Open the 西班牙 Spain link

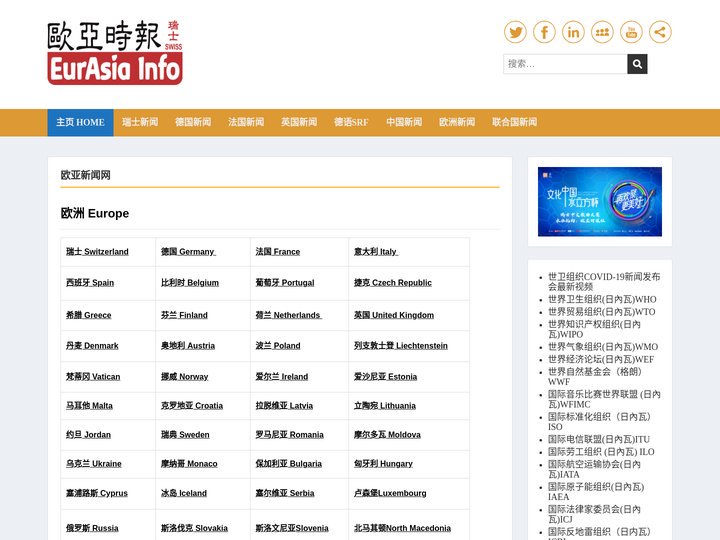[90, 283]
